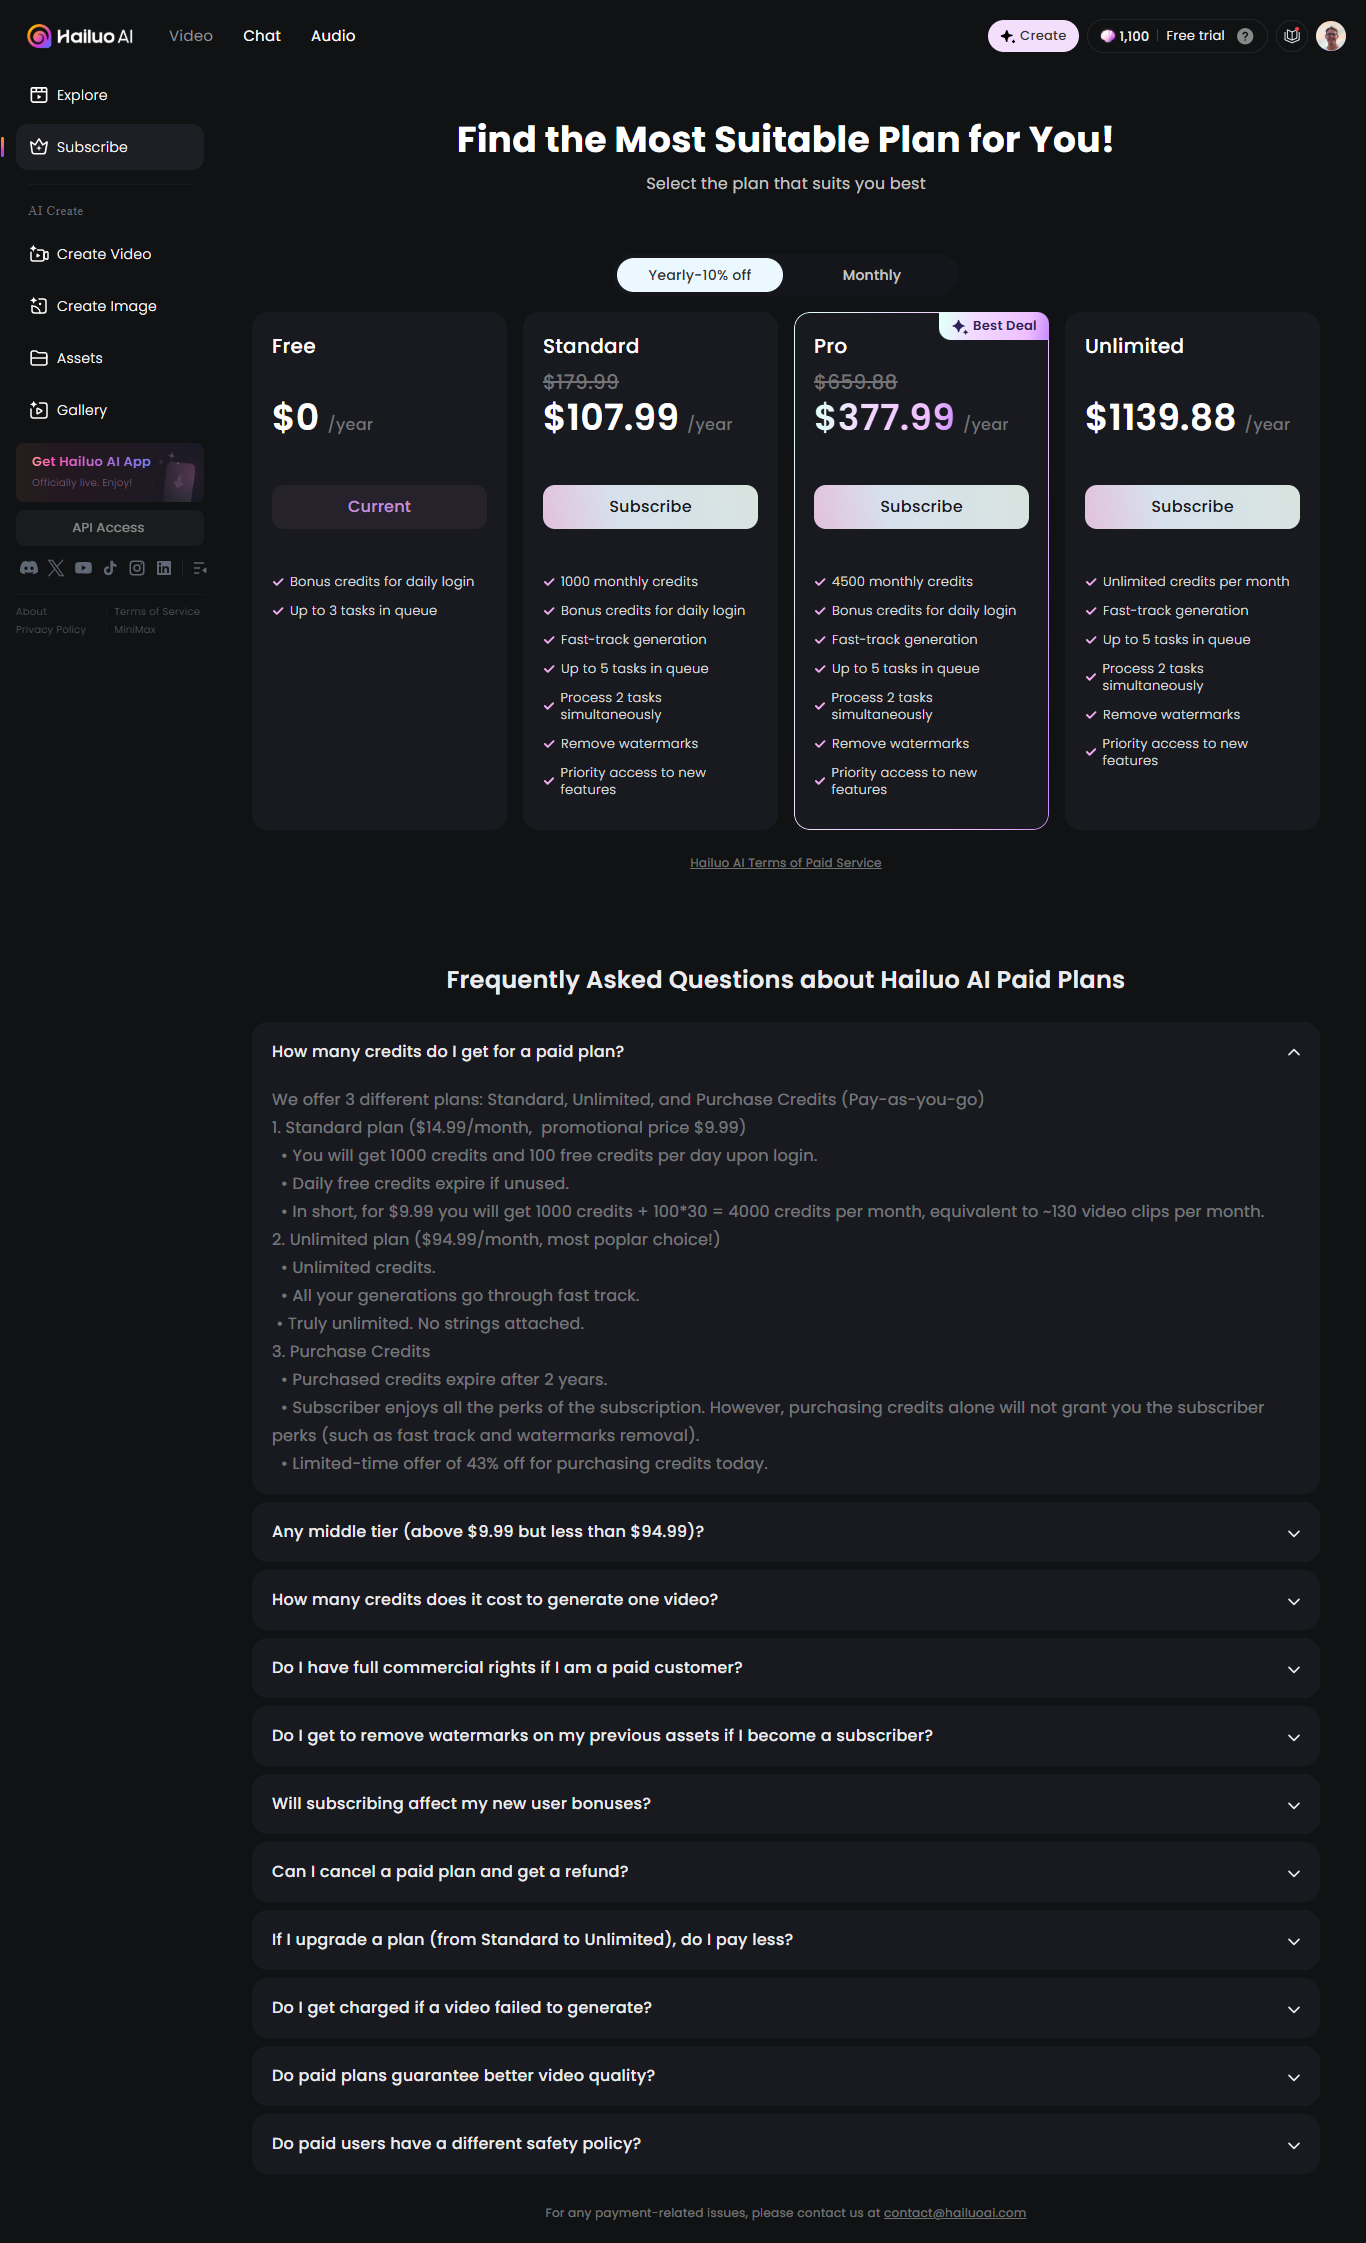Open the book guide icon in header
The height and width of the screenshot is (2243, 1366).
(1292, 36)
